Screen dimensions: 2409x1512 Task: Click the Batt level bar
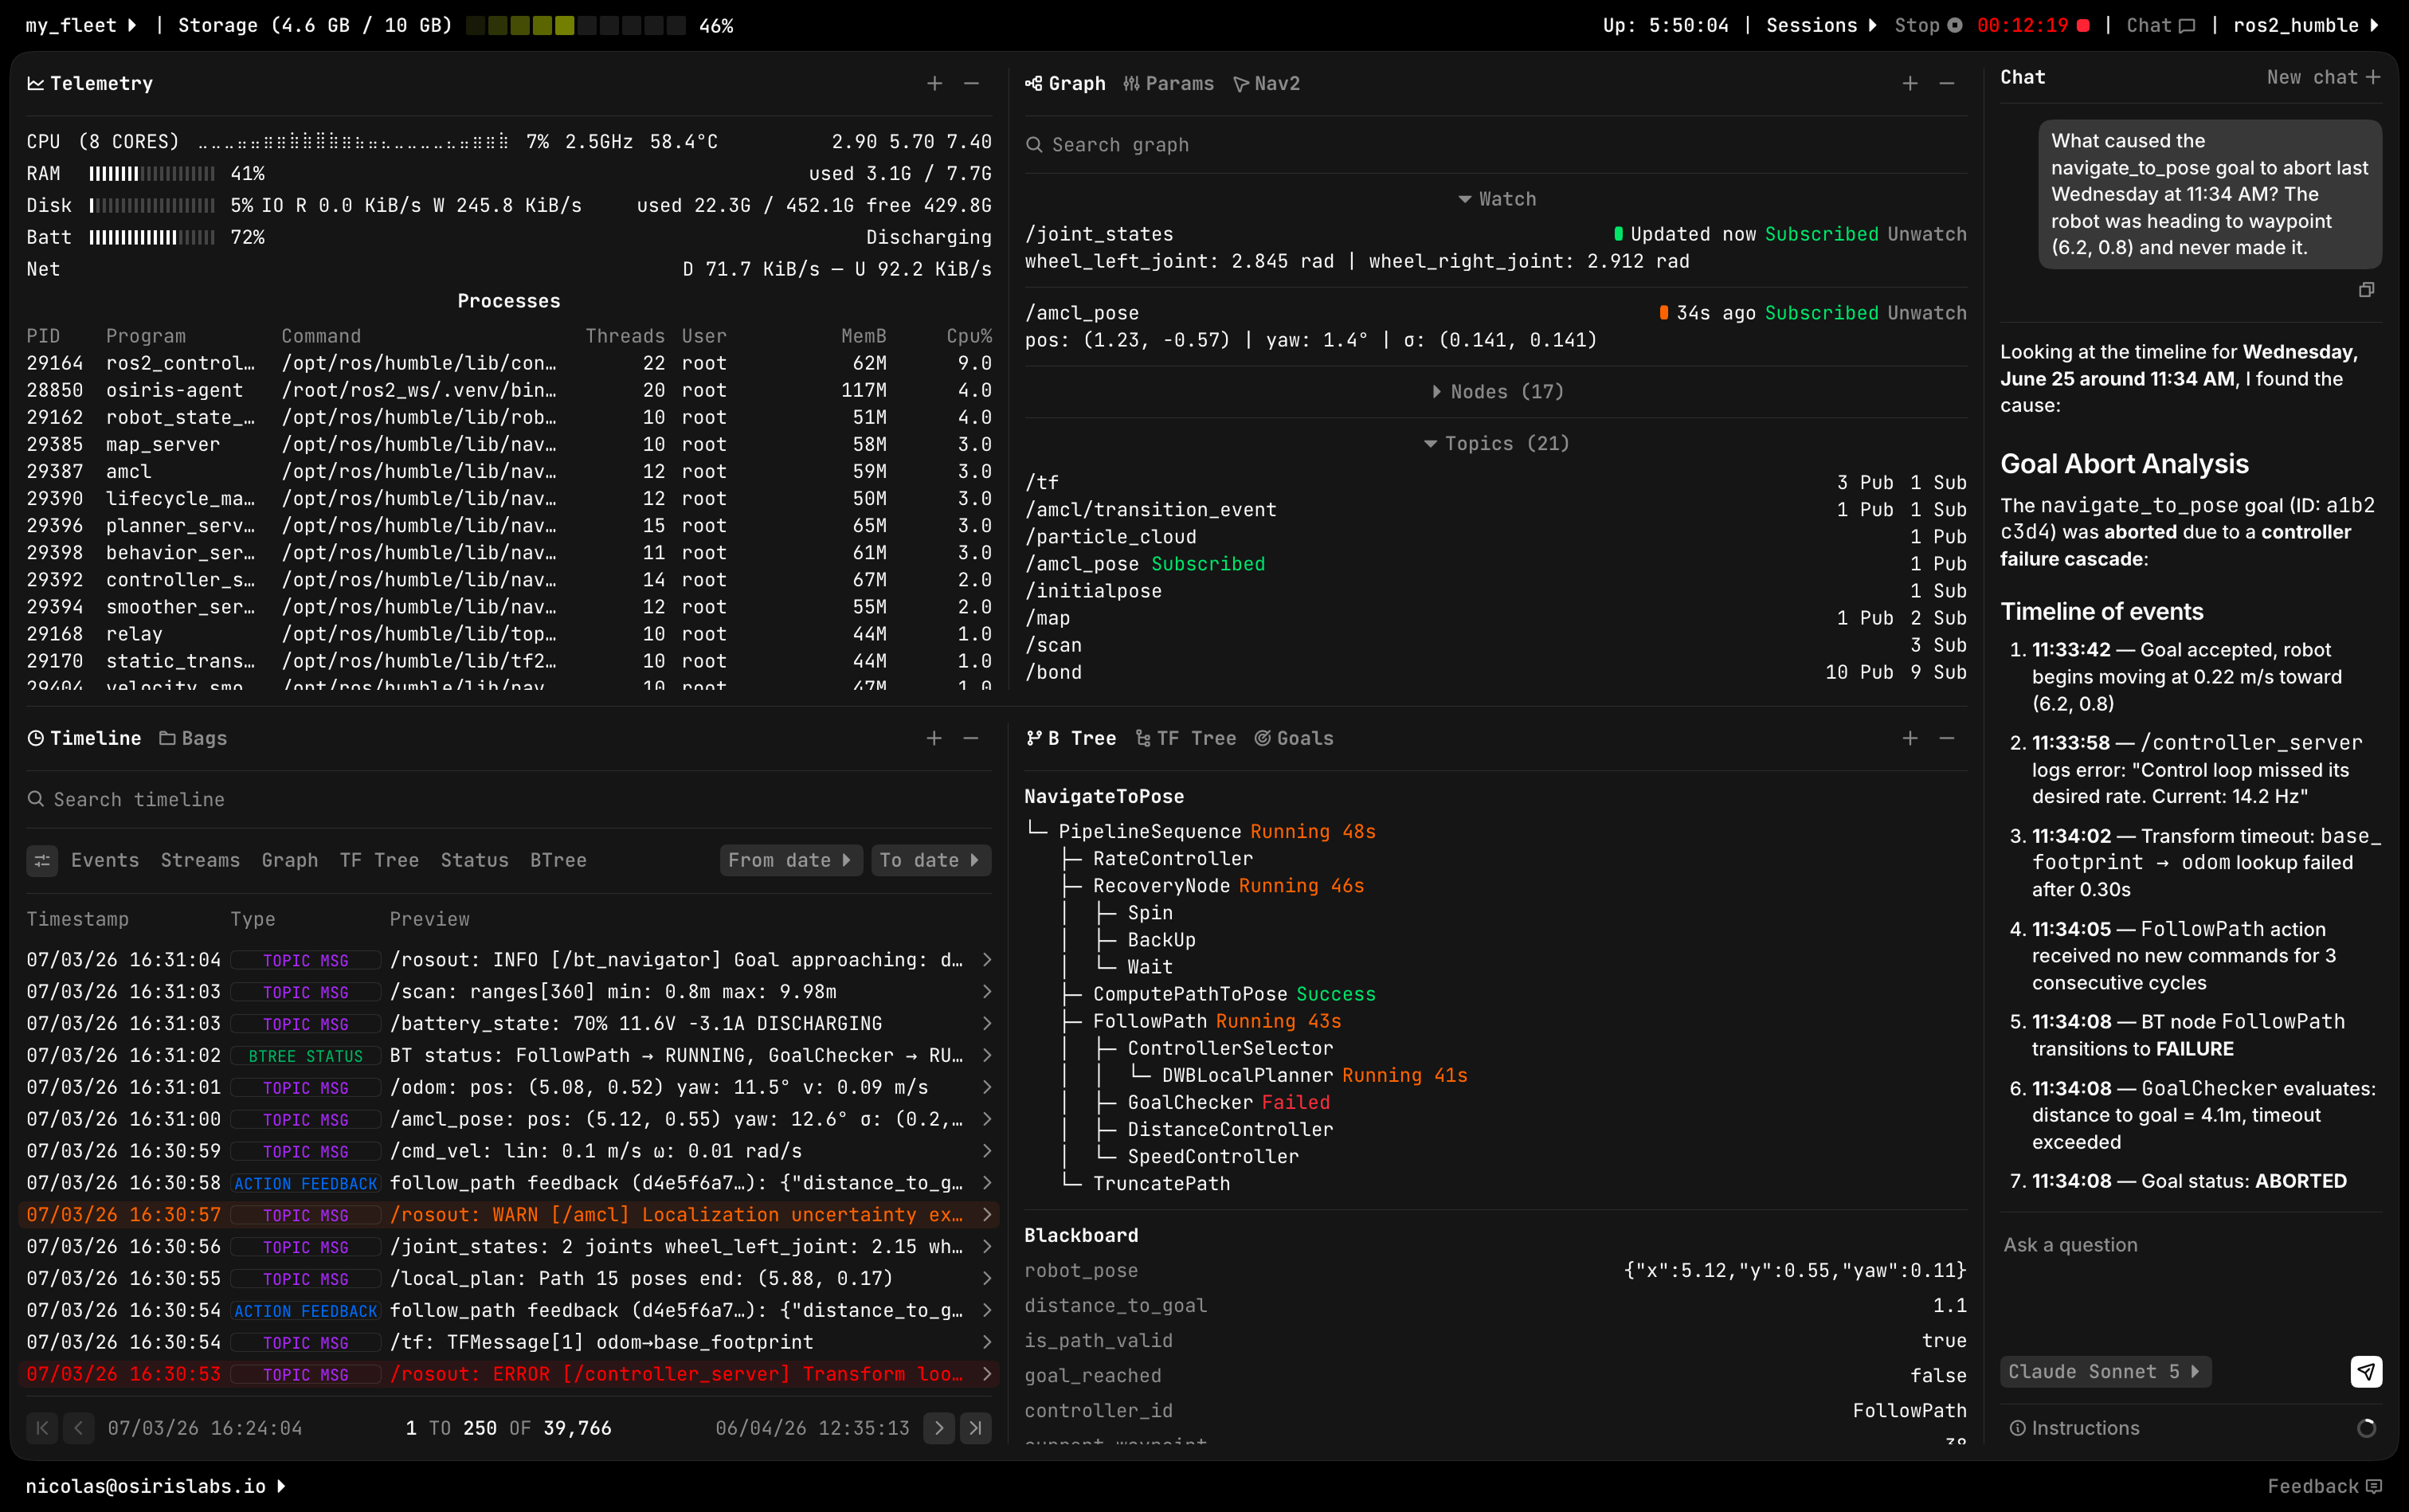coord(152,238)
